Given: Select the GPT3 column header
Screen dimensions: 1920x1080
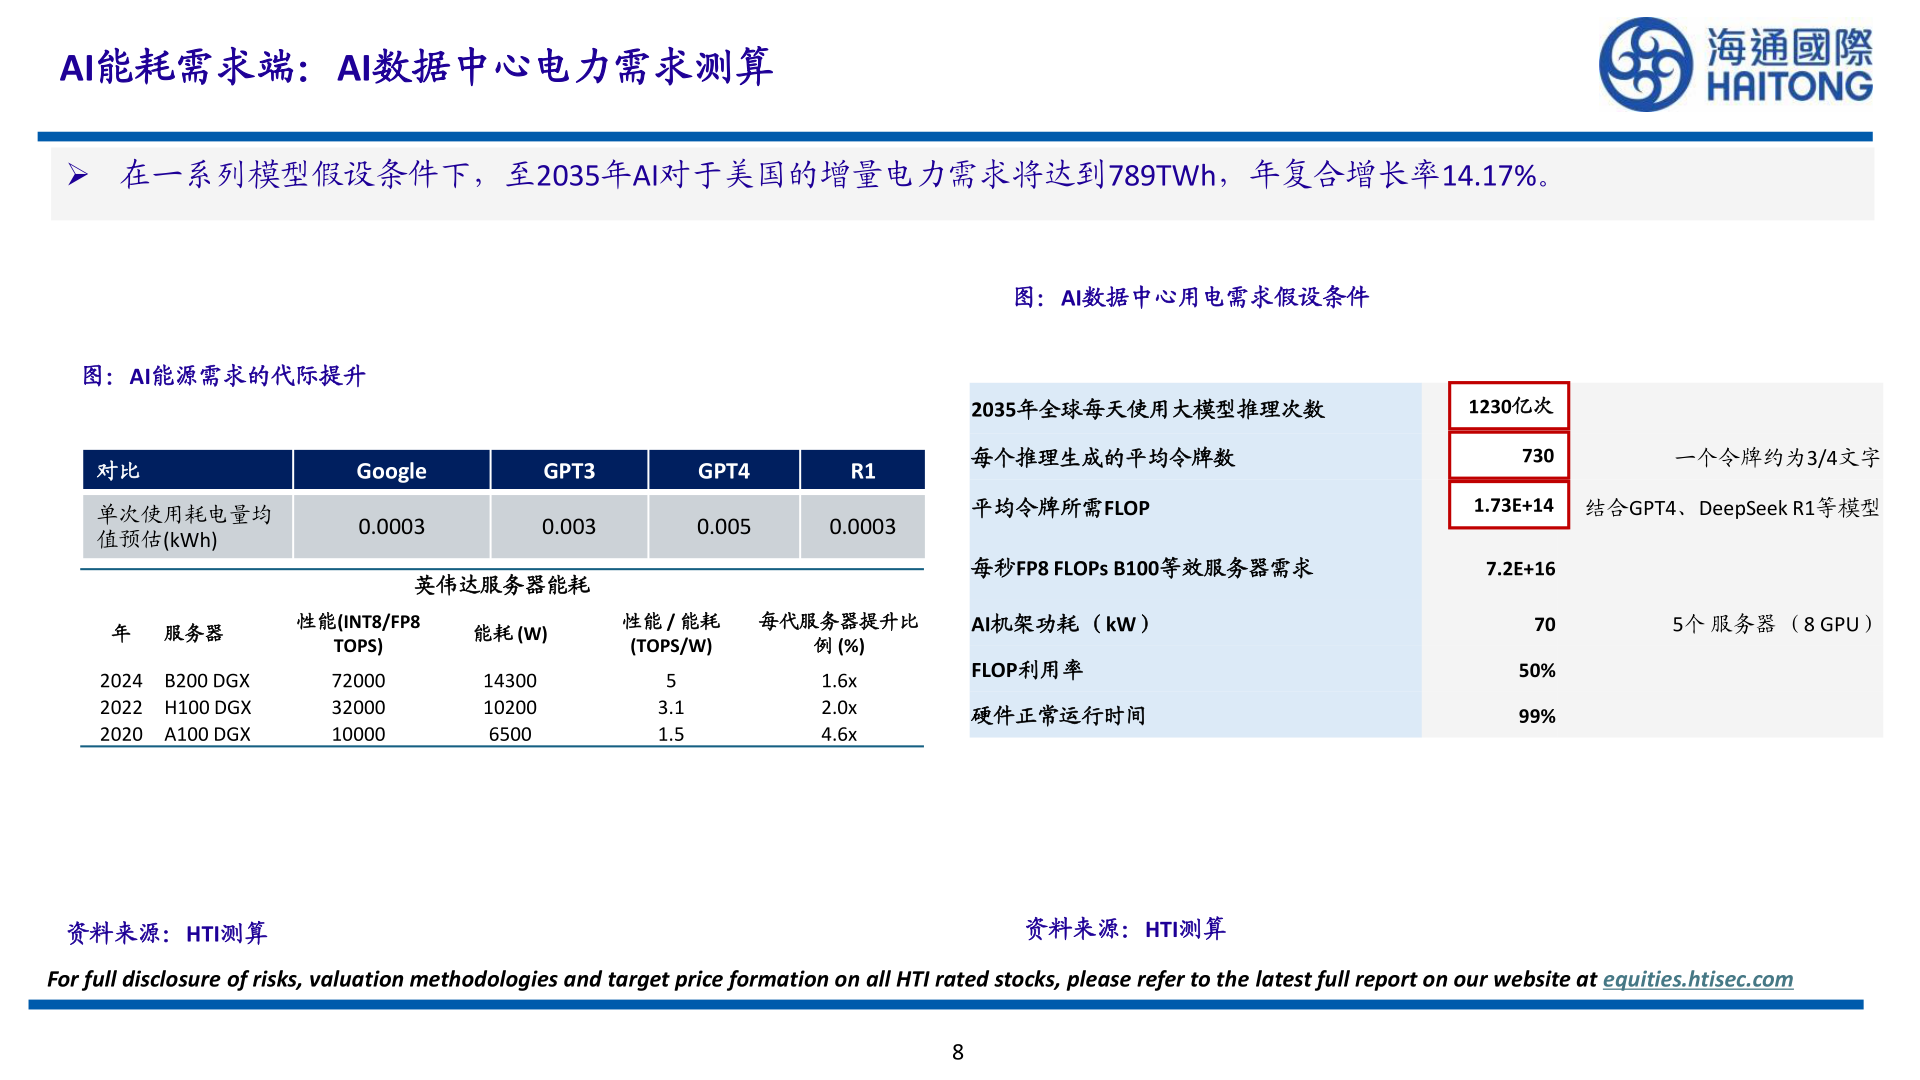Looking at the screenshot, I should pyautogui.click(x=568, y=469).
